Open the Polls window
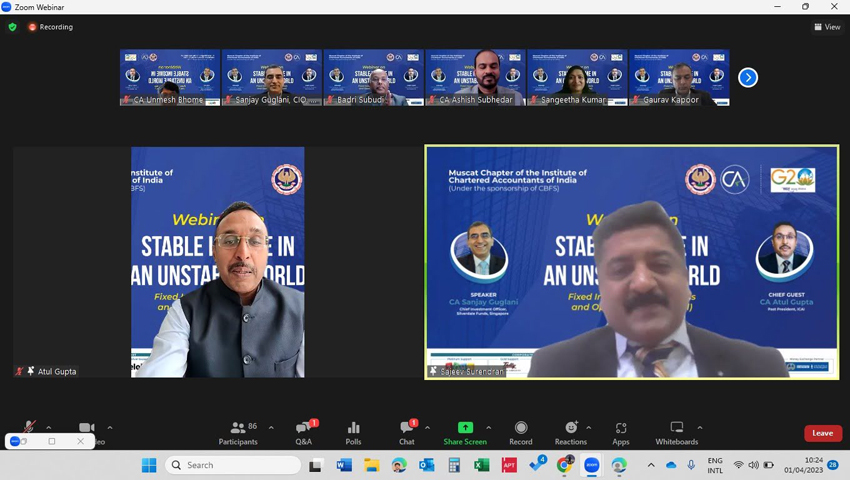Image resolution: width=850 pixels, height=480 pixels. pyautogui.click(x=353, y=432)
